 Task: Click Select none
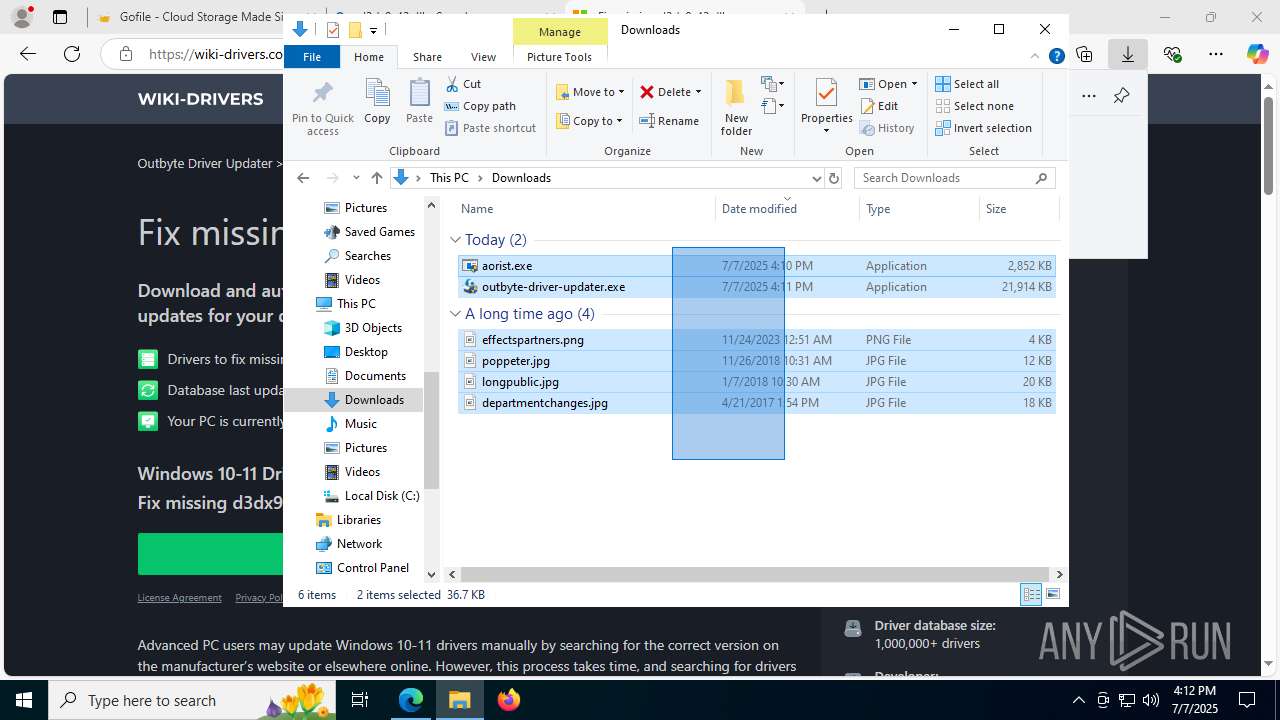click(974, 106)
